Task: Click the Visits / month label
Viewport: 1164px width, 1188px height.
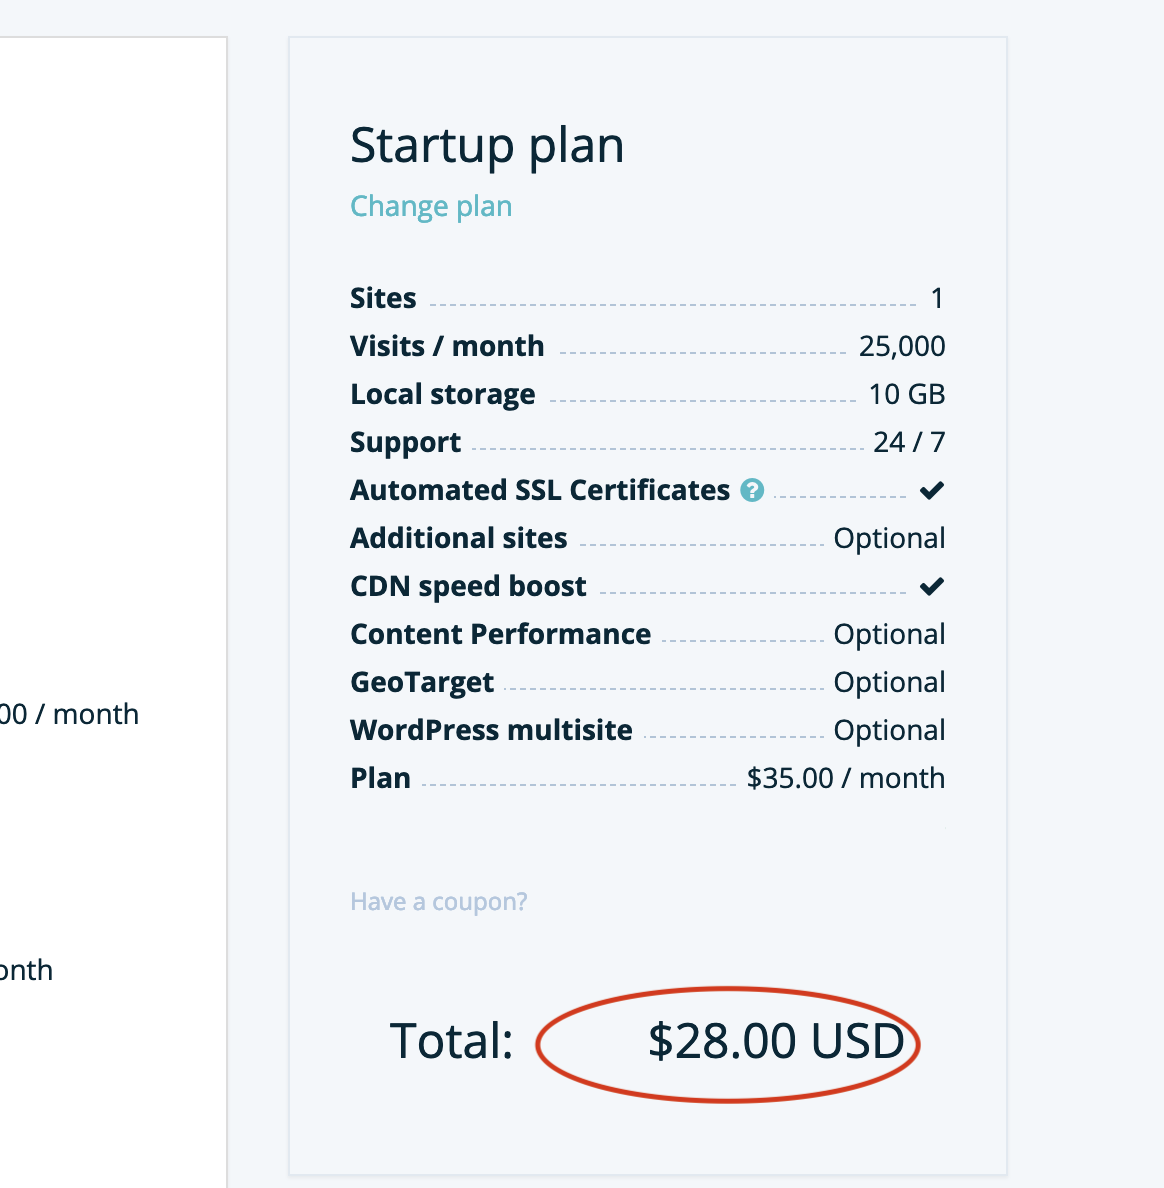Action: (x=447, y=346)
